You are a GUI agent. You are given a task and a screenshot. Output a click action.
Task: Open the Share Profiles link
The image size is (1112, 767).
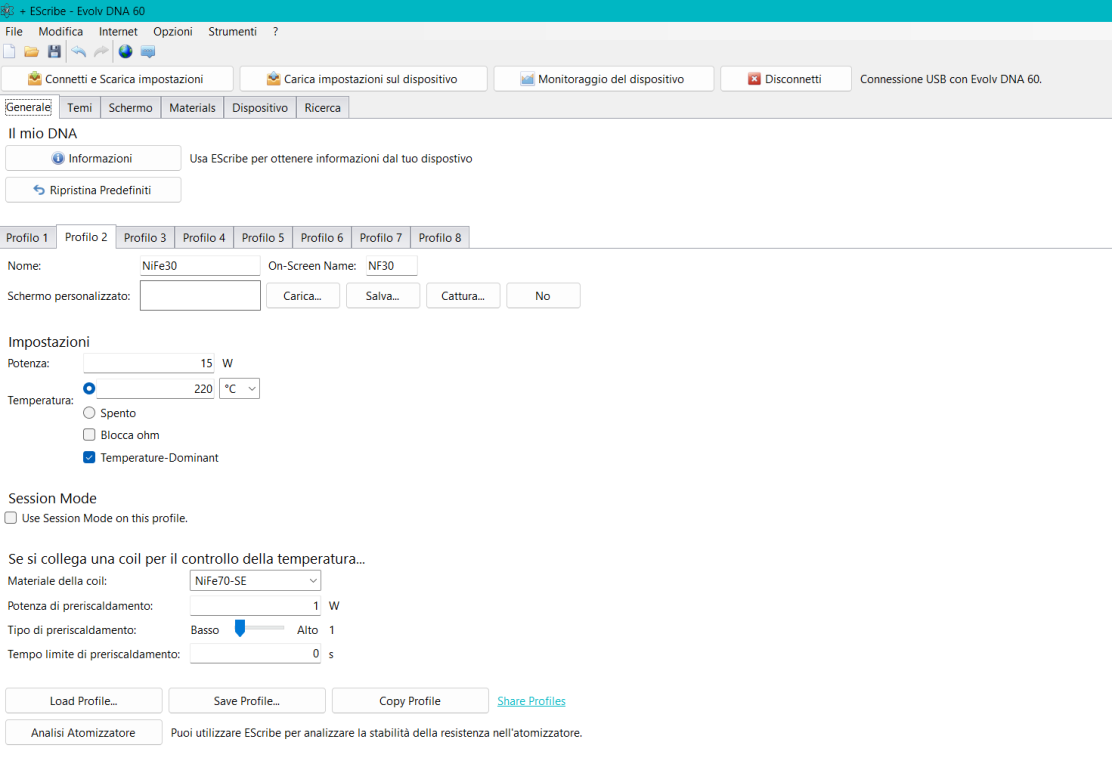tap(531, 701)
